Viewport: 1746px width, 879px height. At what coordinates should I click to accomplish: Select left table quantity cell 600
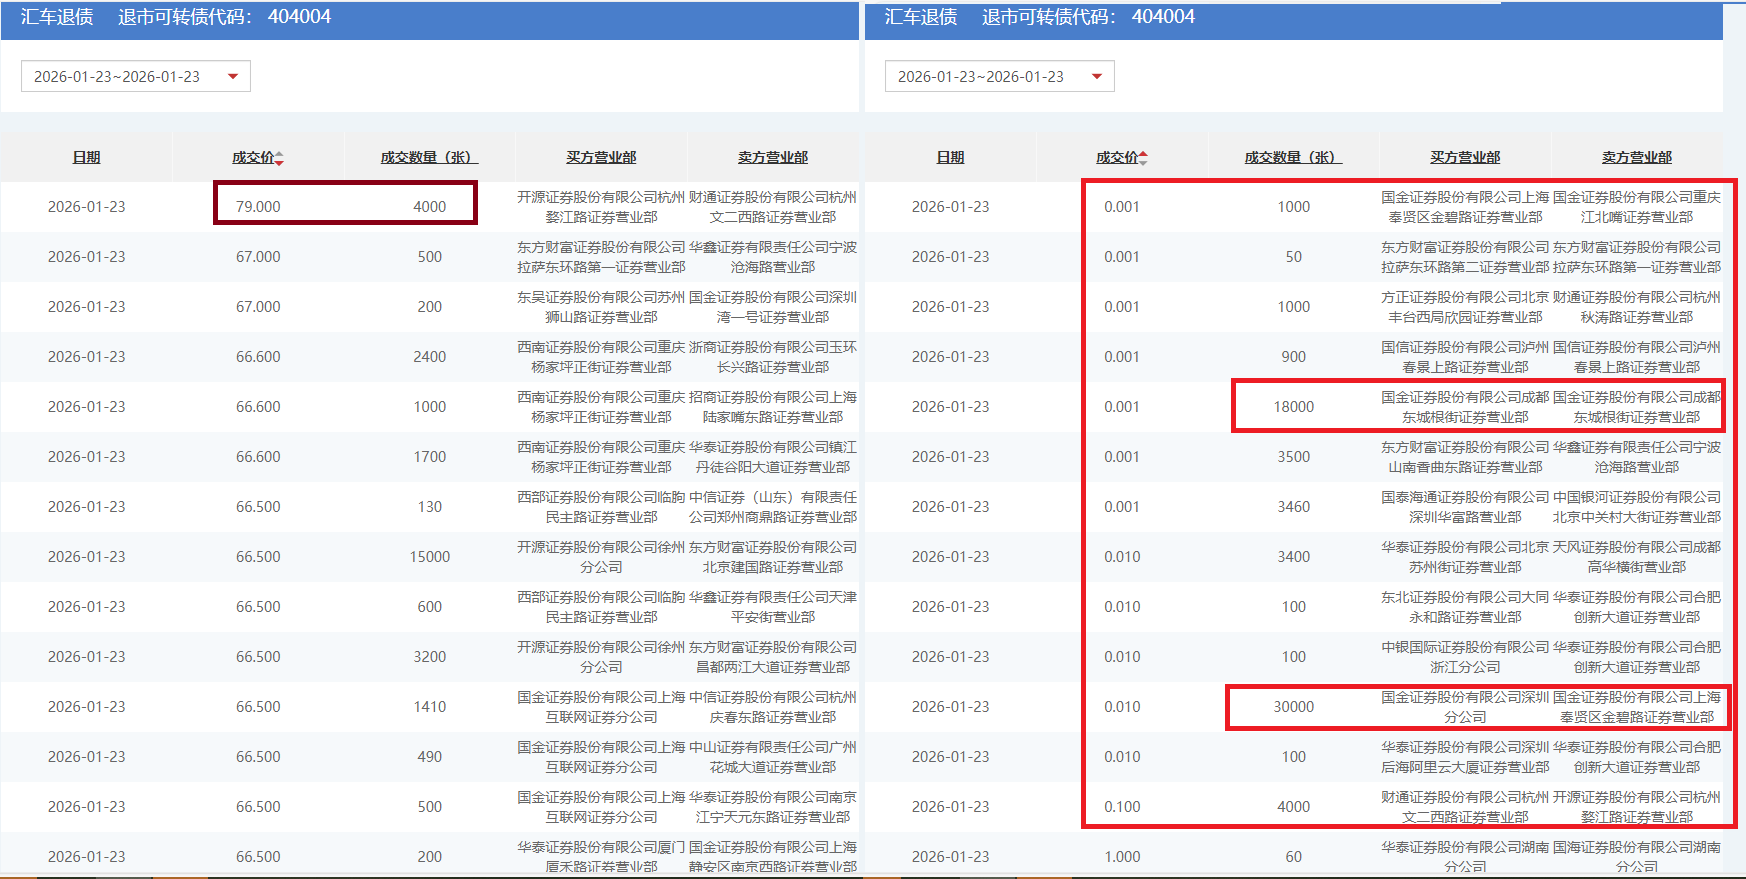click(x=430, y=607)
